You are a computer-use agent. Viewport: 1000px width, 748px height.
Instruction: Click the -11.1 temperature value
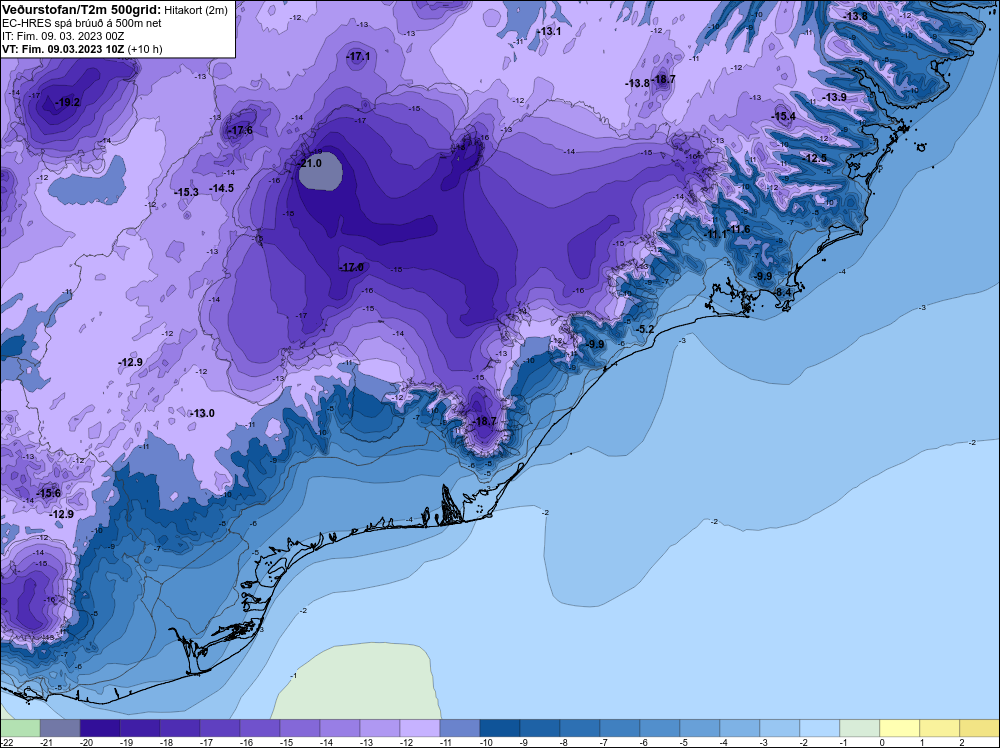click(715, 235)
